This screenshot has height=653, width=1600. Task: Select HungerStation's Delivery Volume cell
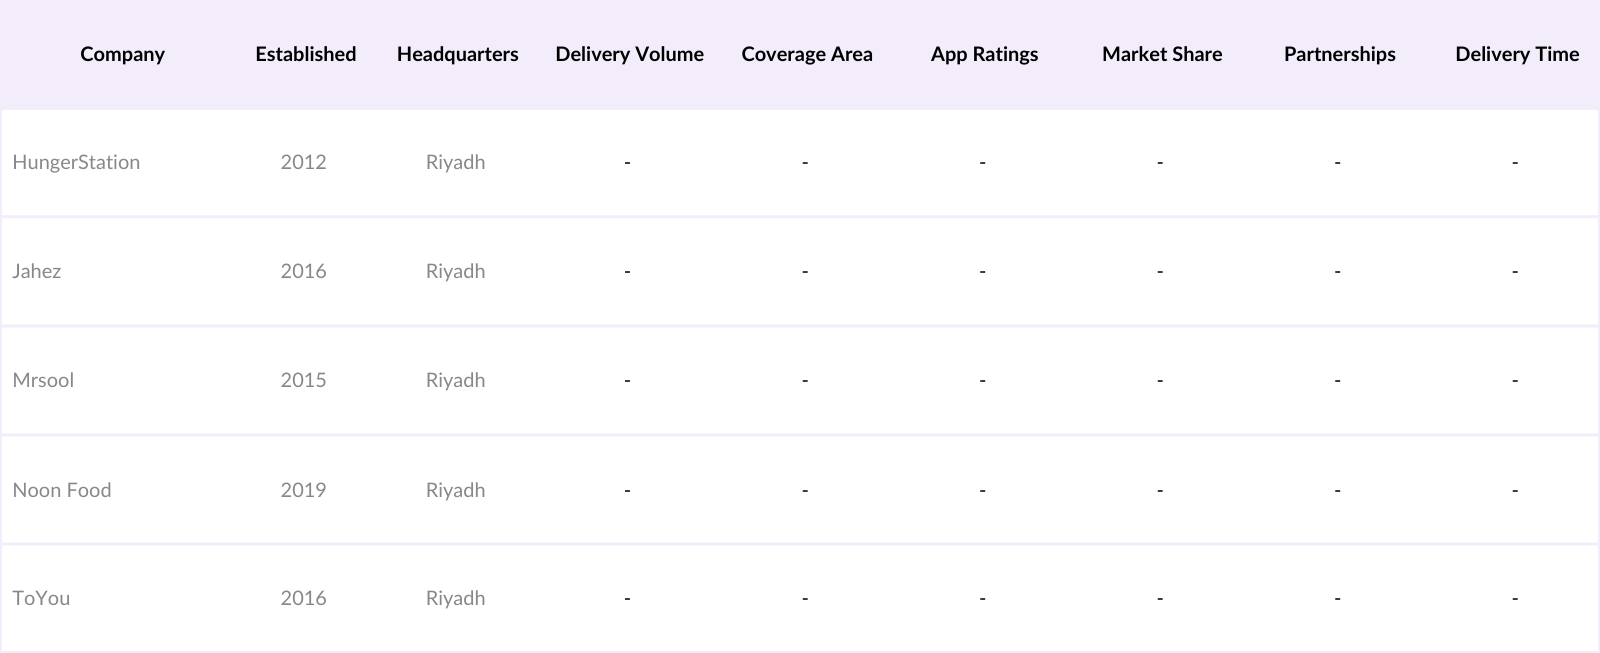tap(627, 162)
